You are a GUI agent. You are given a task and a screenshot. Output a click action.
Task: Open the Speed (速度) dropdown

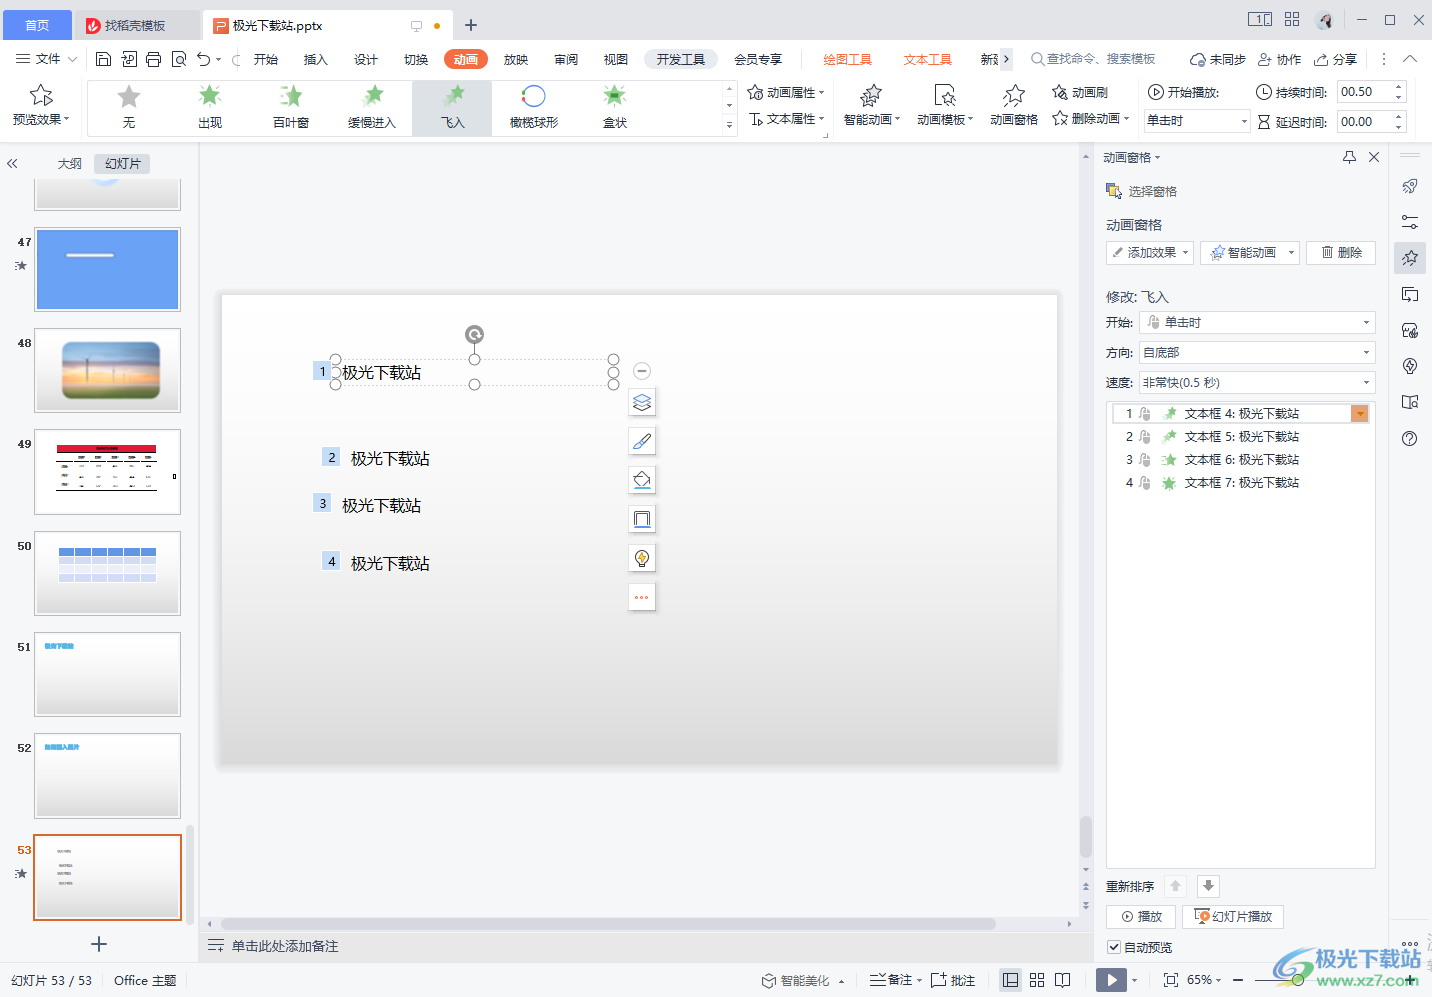point(1257,382)
